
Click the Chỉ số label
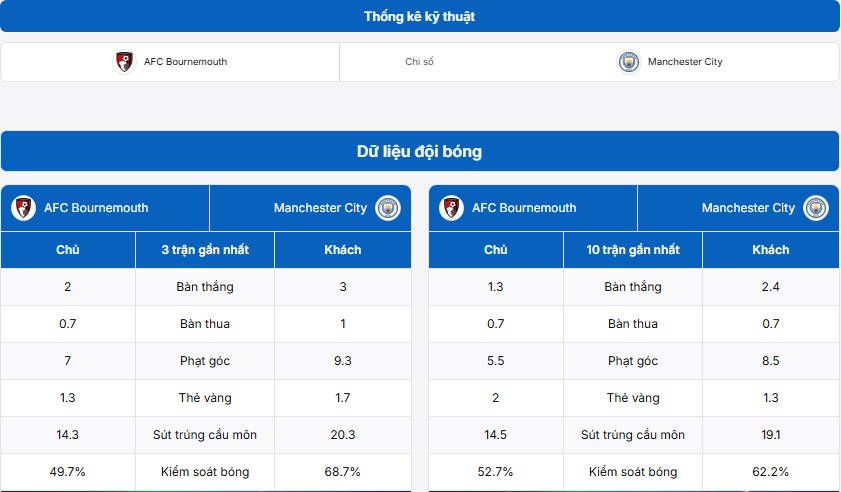click(419, 62)
